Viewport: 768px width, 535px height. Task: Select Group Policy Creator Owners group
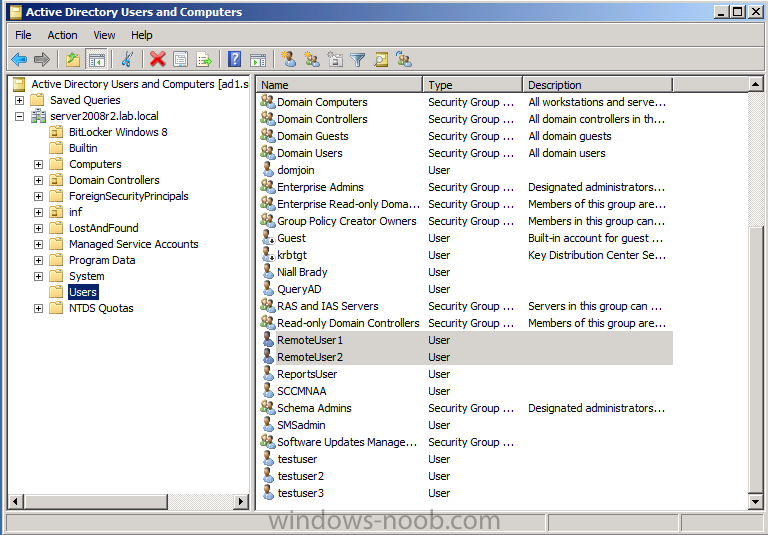[346, 221]
